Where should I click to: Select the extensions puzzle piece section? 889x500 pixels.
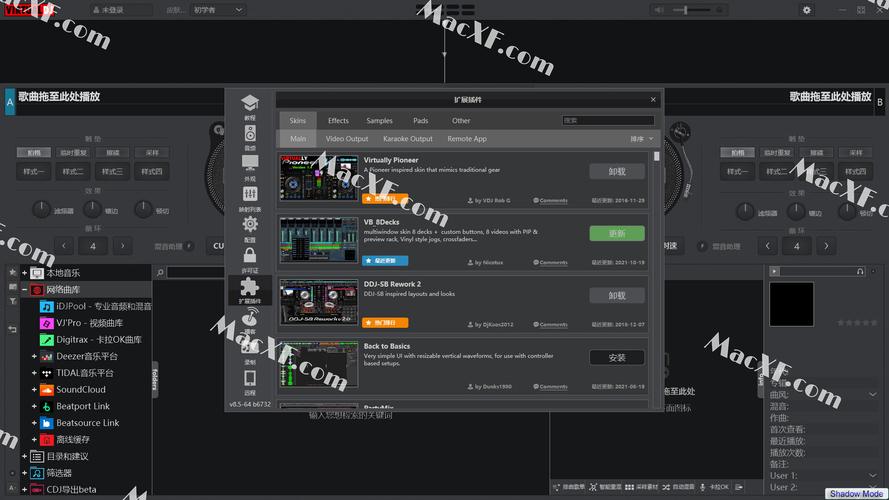[x=249, y=290]
